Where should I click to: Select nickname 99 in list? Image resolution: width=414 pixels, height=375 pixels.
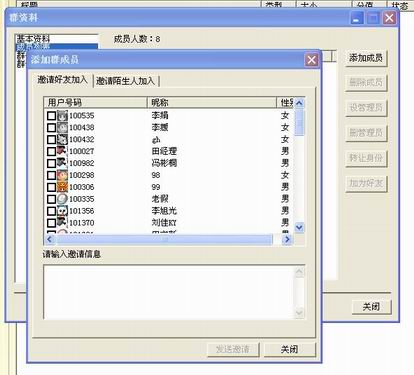pos(156,187)
